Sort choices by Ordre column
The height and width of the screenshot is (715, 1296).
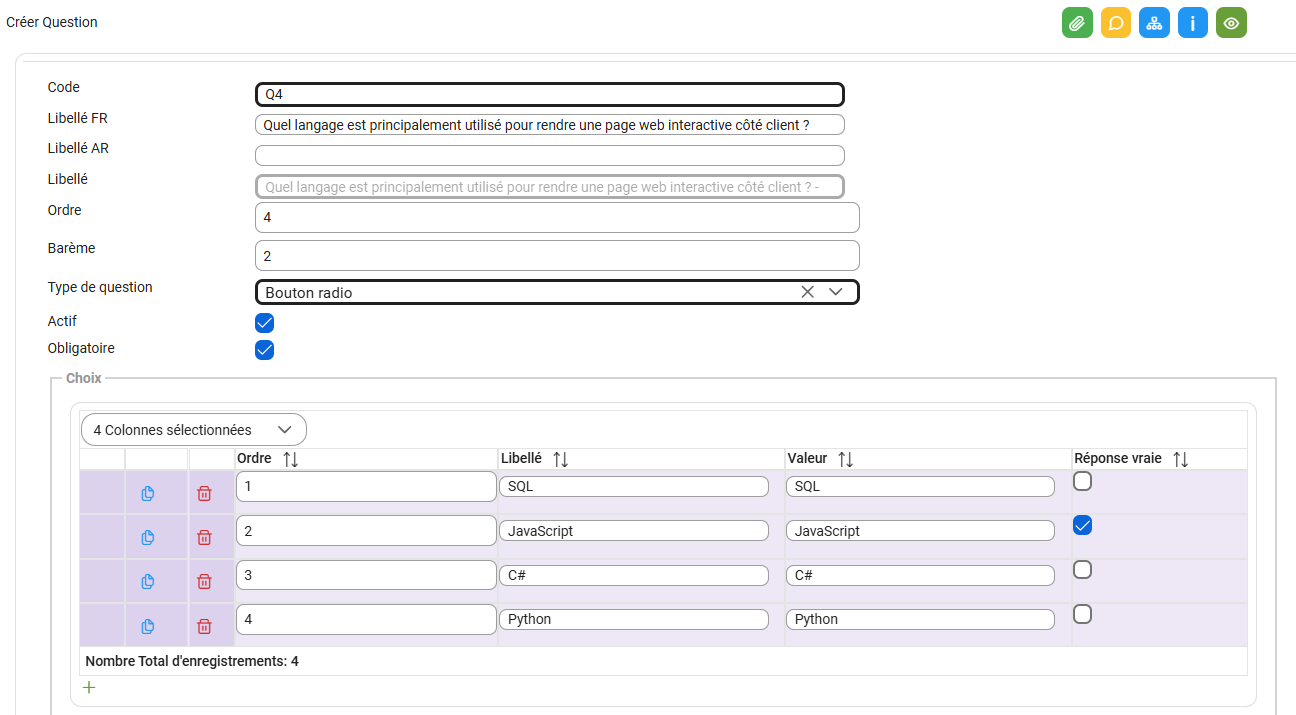[x=291, y=459]
